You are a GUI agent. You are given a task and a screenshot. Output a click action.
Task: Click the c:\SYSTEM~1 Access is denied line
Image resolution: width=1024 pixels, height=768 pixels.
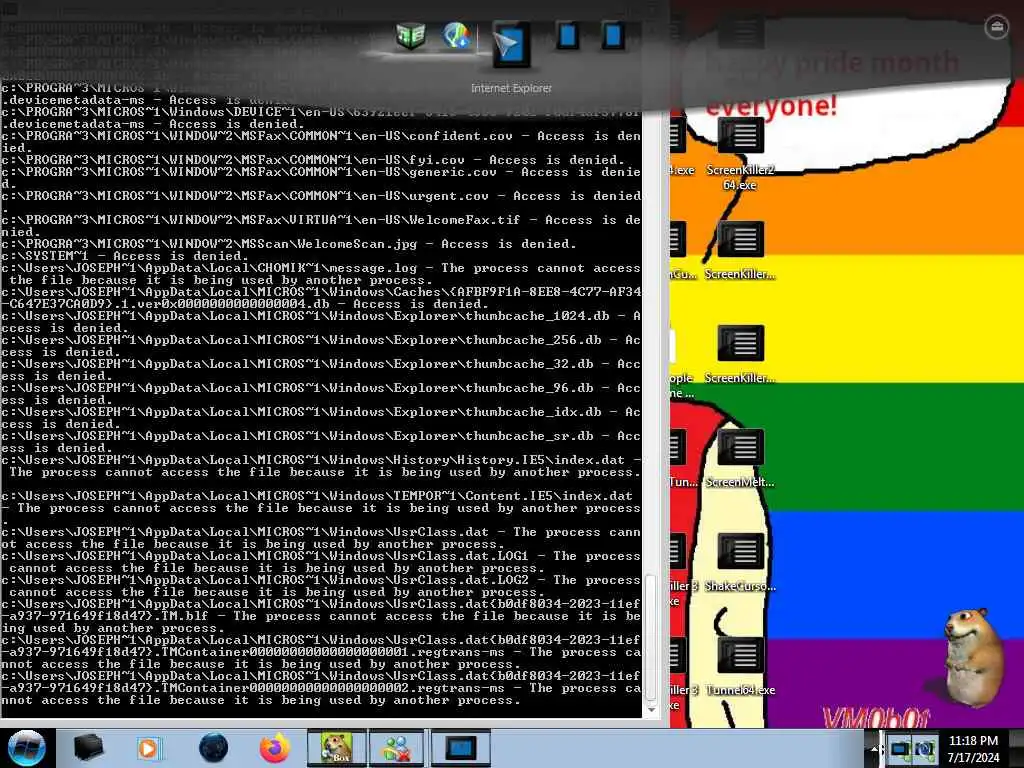point(125,256)
